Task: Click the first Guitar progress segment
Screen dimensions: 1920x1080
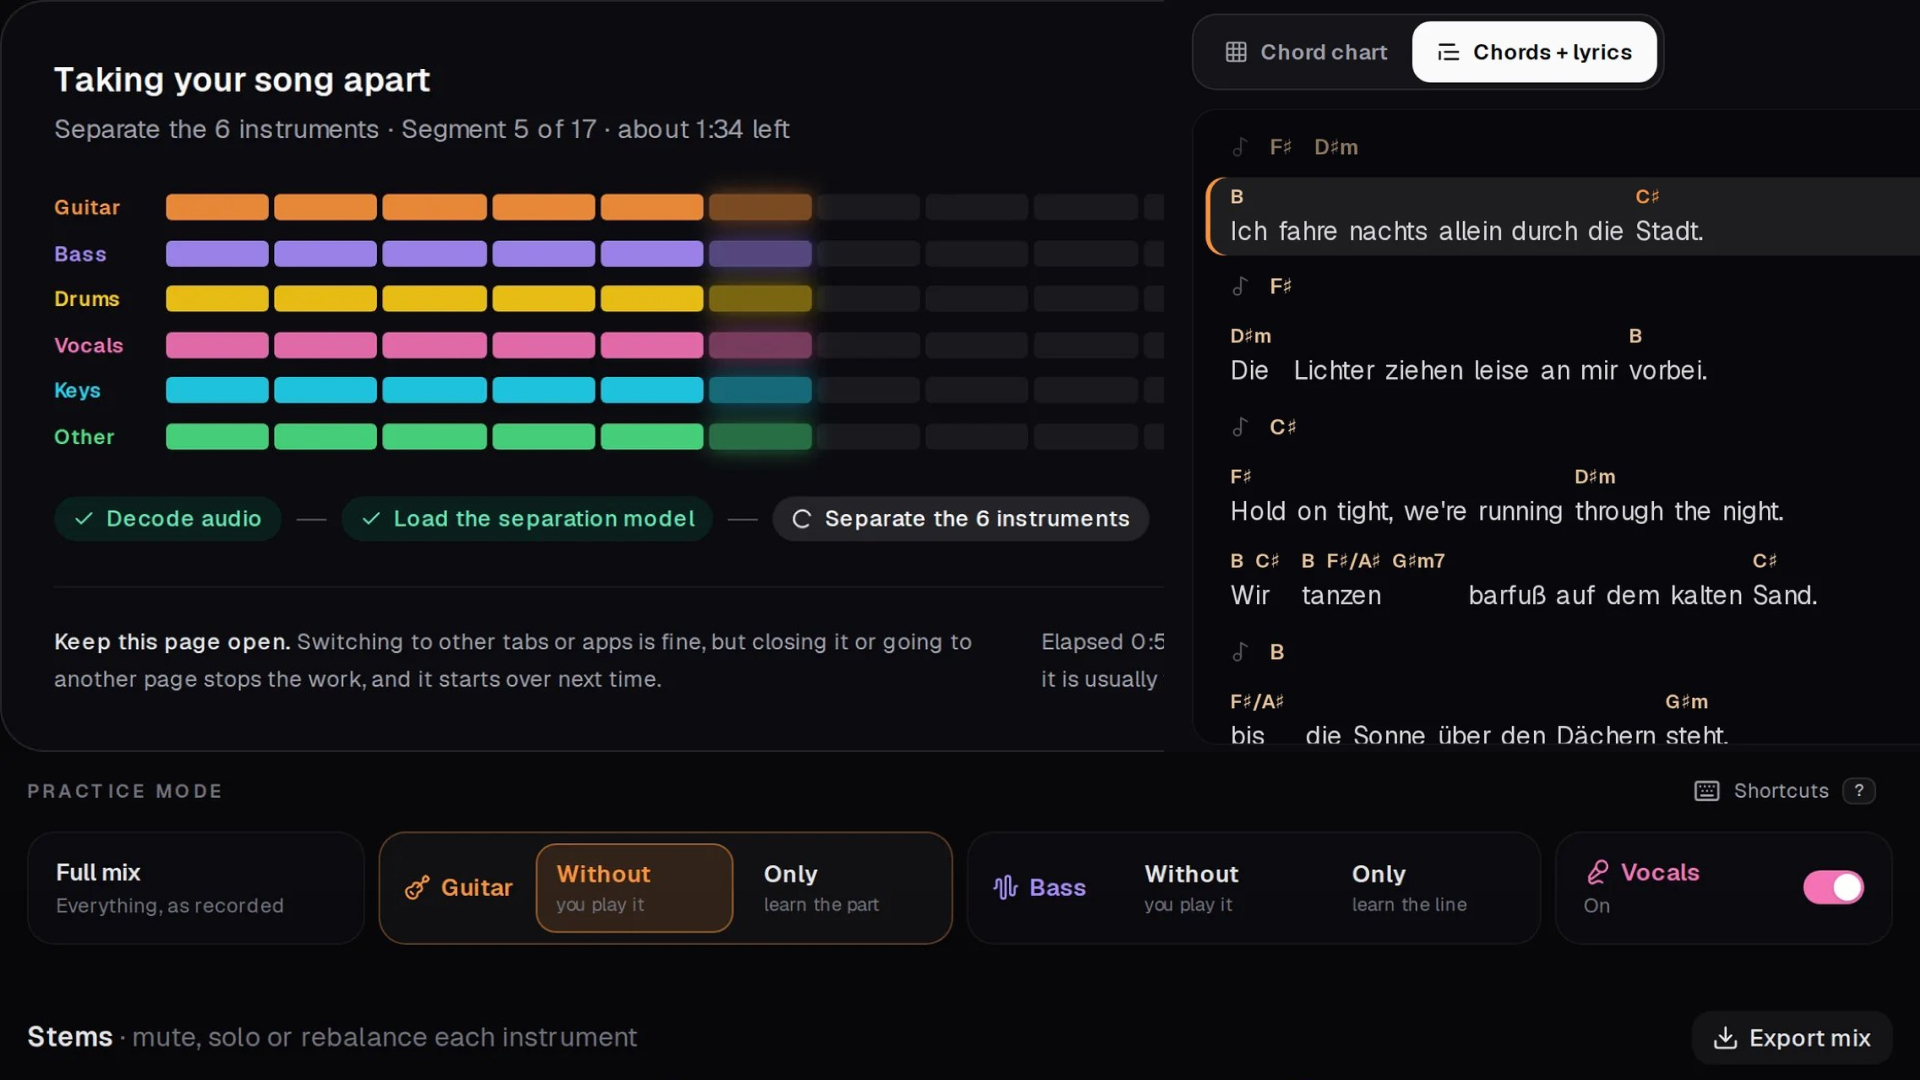Action: pos(217,207)
